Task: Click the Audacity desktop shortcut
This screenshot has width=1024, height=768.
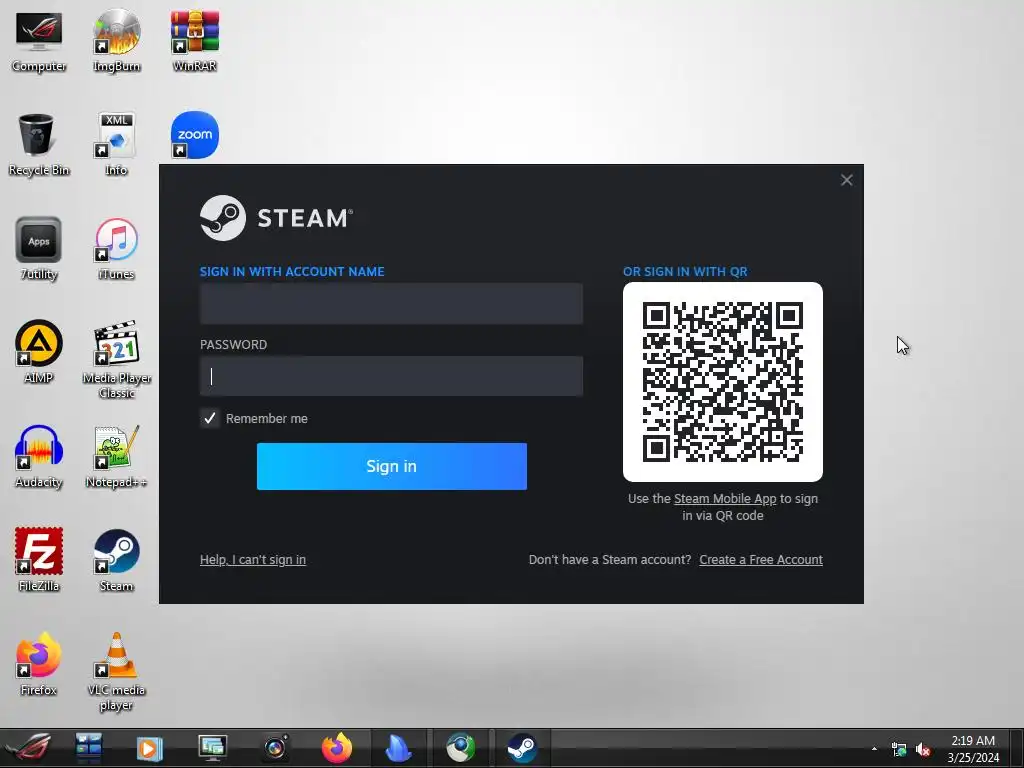Action: (39, 456)
